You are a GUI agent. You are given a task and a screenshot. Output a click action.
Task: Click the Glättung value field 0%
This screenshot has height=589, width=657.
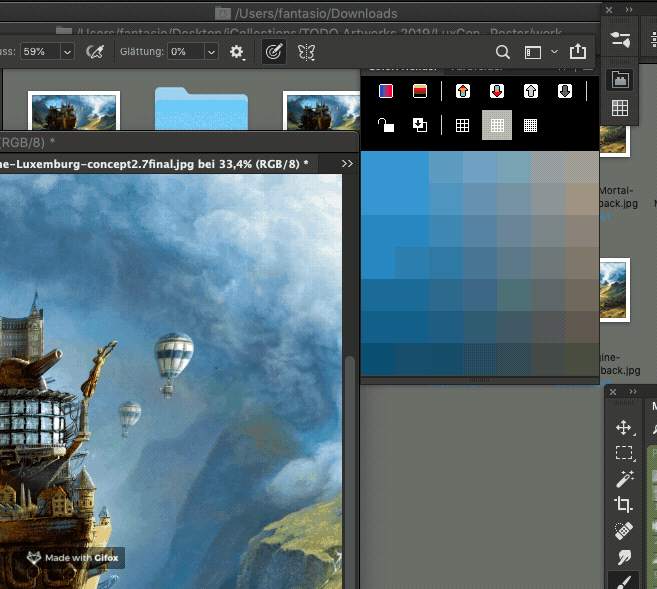coord(186,52)
